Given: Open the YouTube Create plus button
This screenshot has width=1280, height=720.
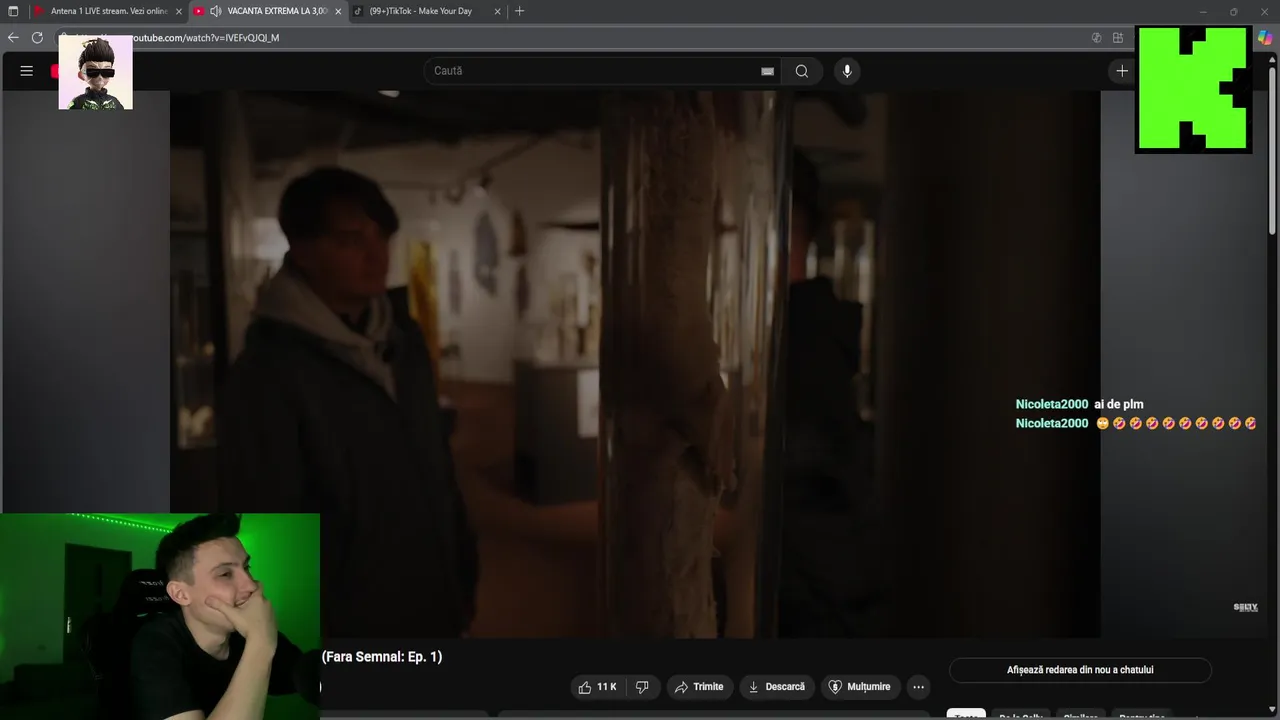Looking at the screenshot, I should tap(1122, 71).
